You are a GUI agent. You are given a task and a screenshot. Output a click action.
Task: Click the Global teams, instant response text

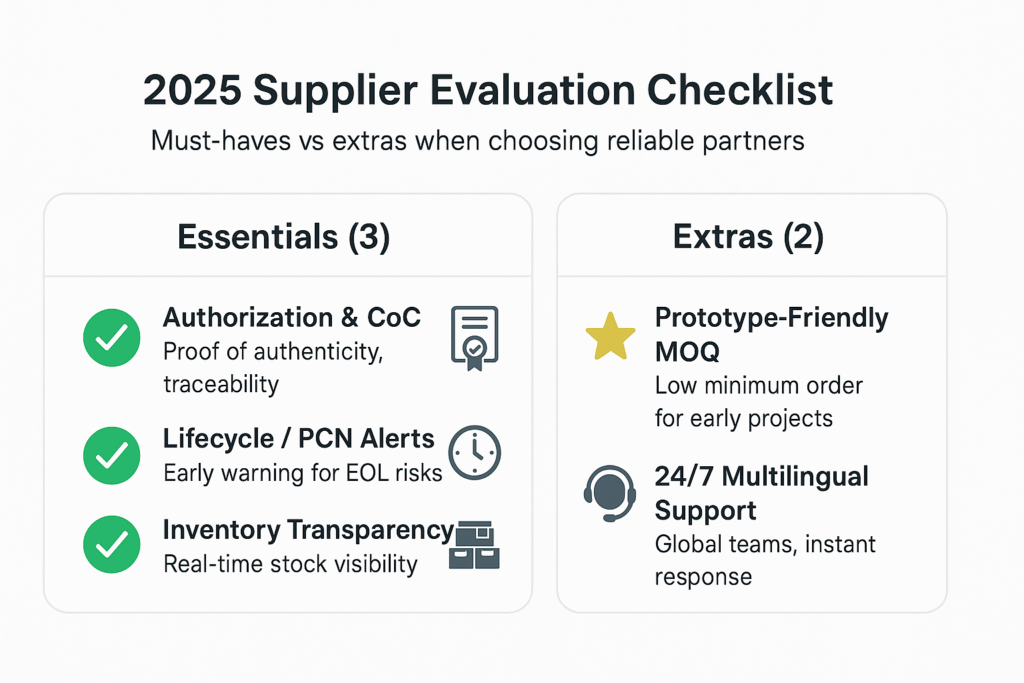click(x=765, y=560)
